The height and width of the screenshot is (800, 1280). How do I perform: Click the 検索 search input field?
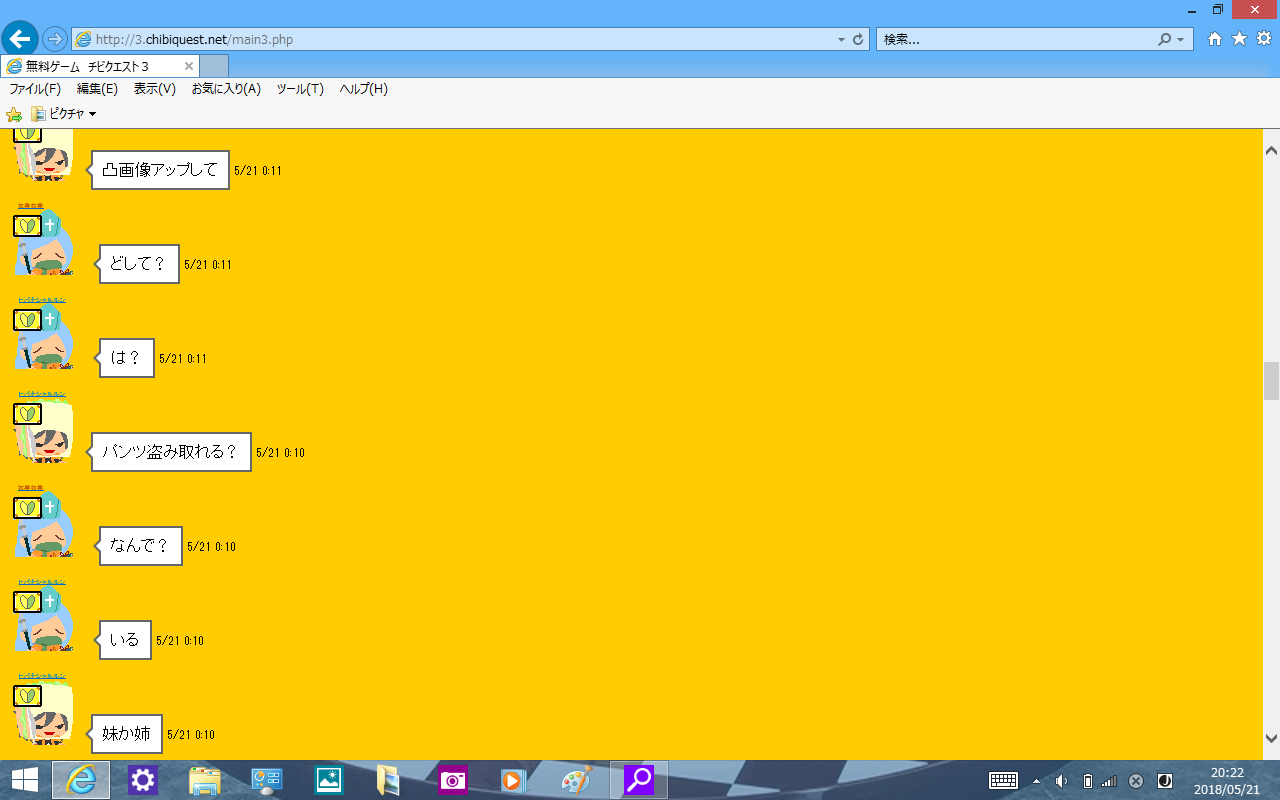[1015, 40]
